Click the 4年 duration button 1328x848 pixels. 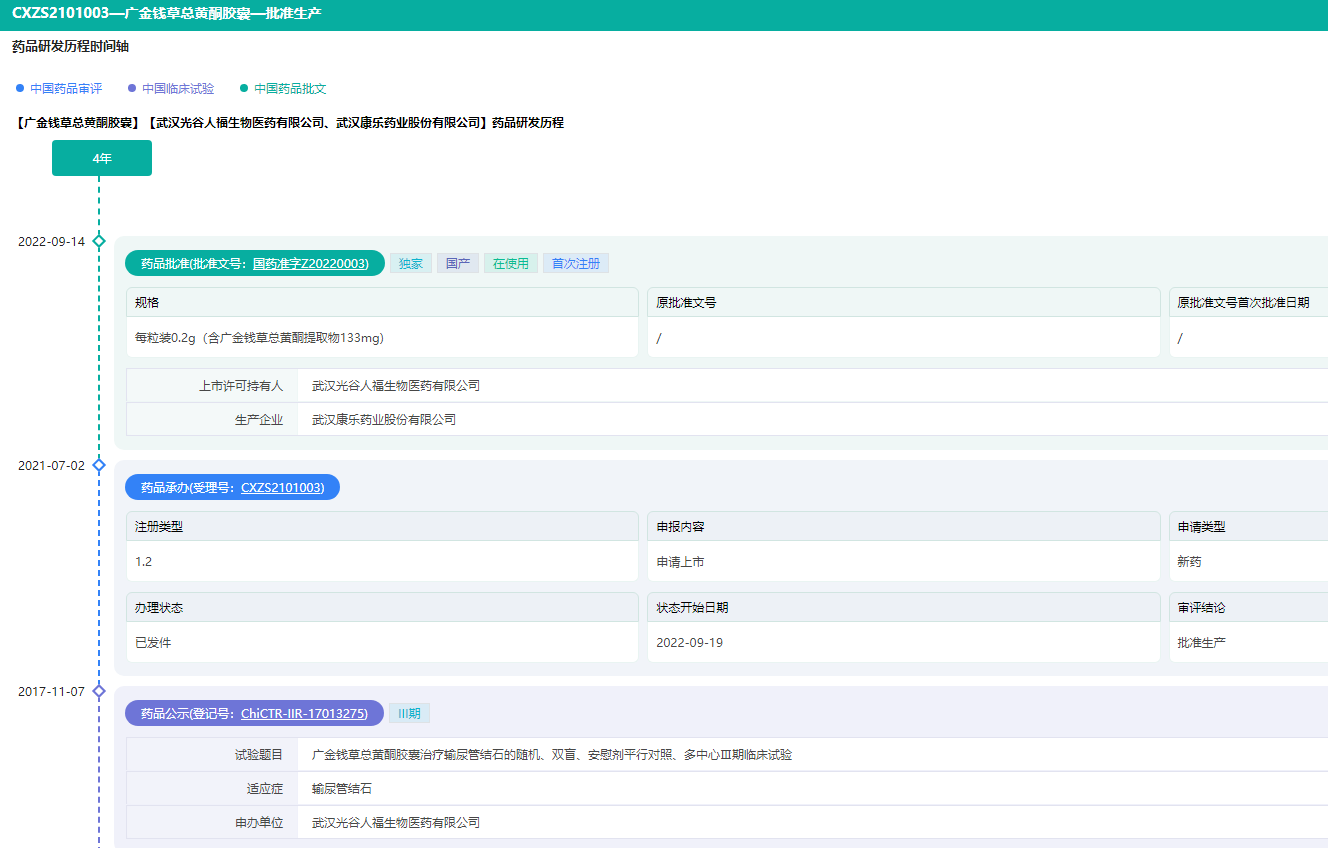pos(102,158)
